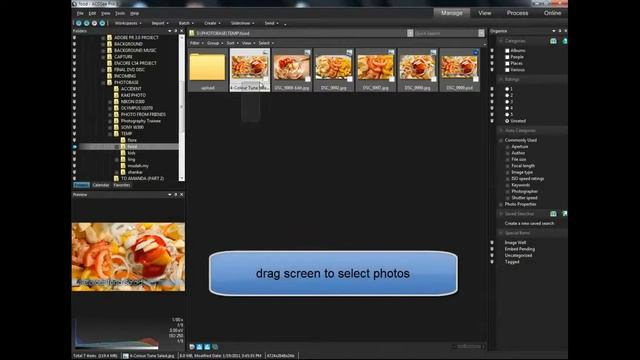
Task: Open the Tools menu
Action: pyautogui.click(x=120, y=13)
